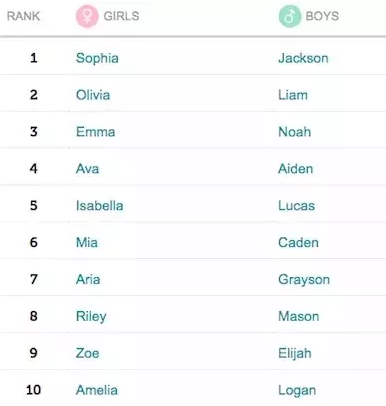View details for Lucas
Image resolution: width=386 pixels, height=406 pixels.
pos(297,206)
